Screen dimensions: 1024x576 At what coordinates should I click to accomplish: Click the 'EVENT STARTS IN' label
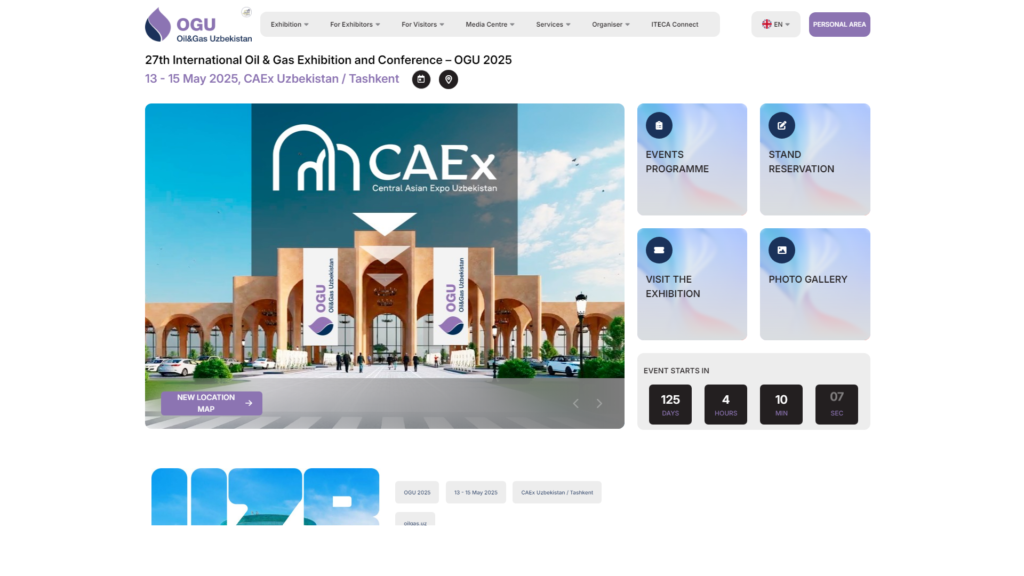coord(676,370)
